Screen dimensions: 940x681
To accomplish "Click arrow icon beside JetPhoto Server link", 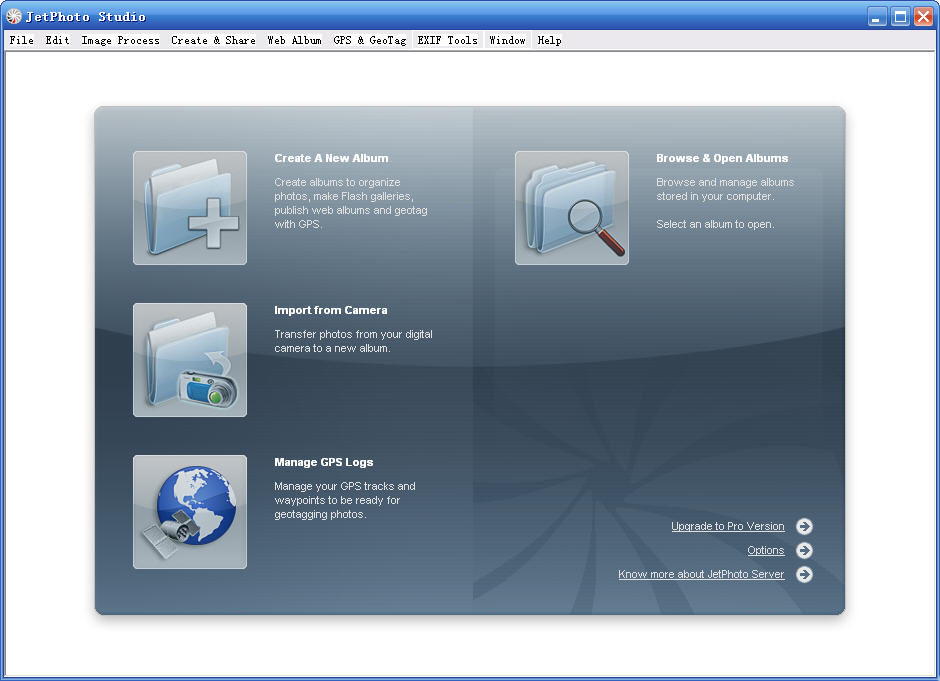I will 804,575.
